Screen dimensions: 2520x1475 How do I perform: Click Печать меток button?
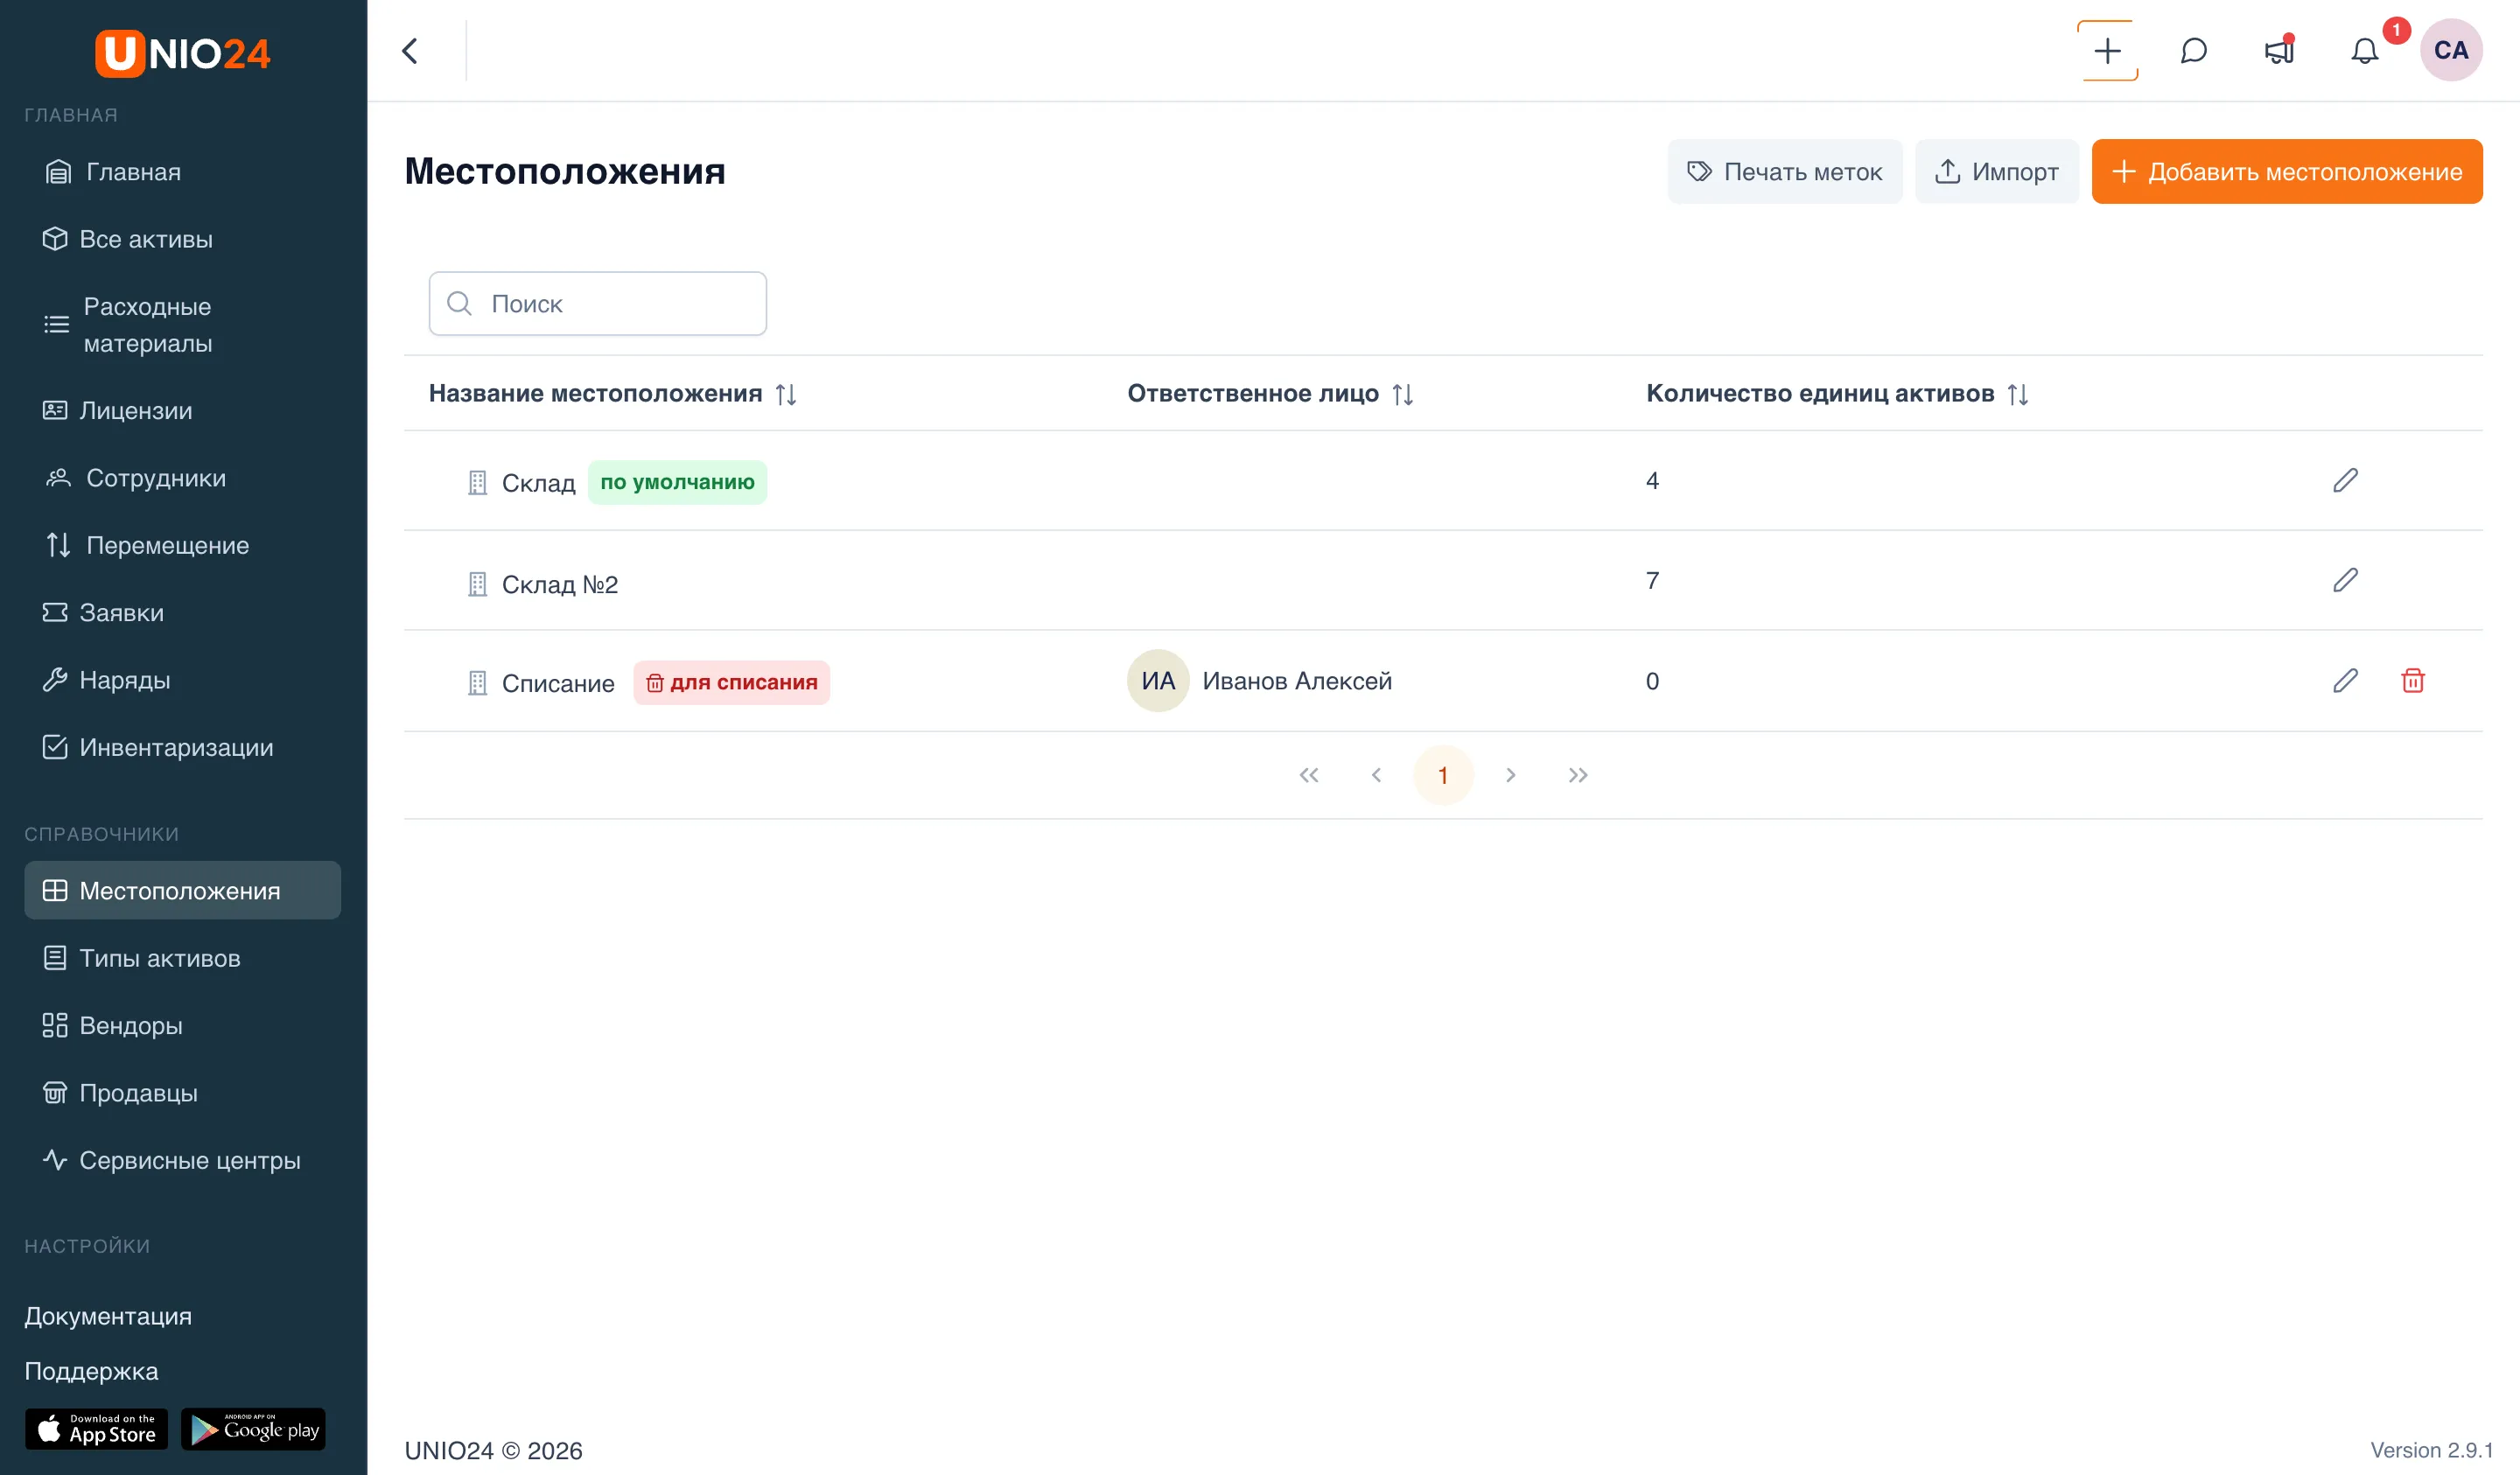pyautogui.click(x=1784, y=172)
